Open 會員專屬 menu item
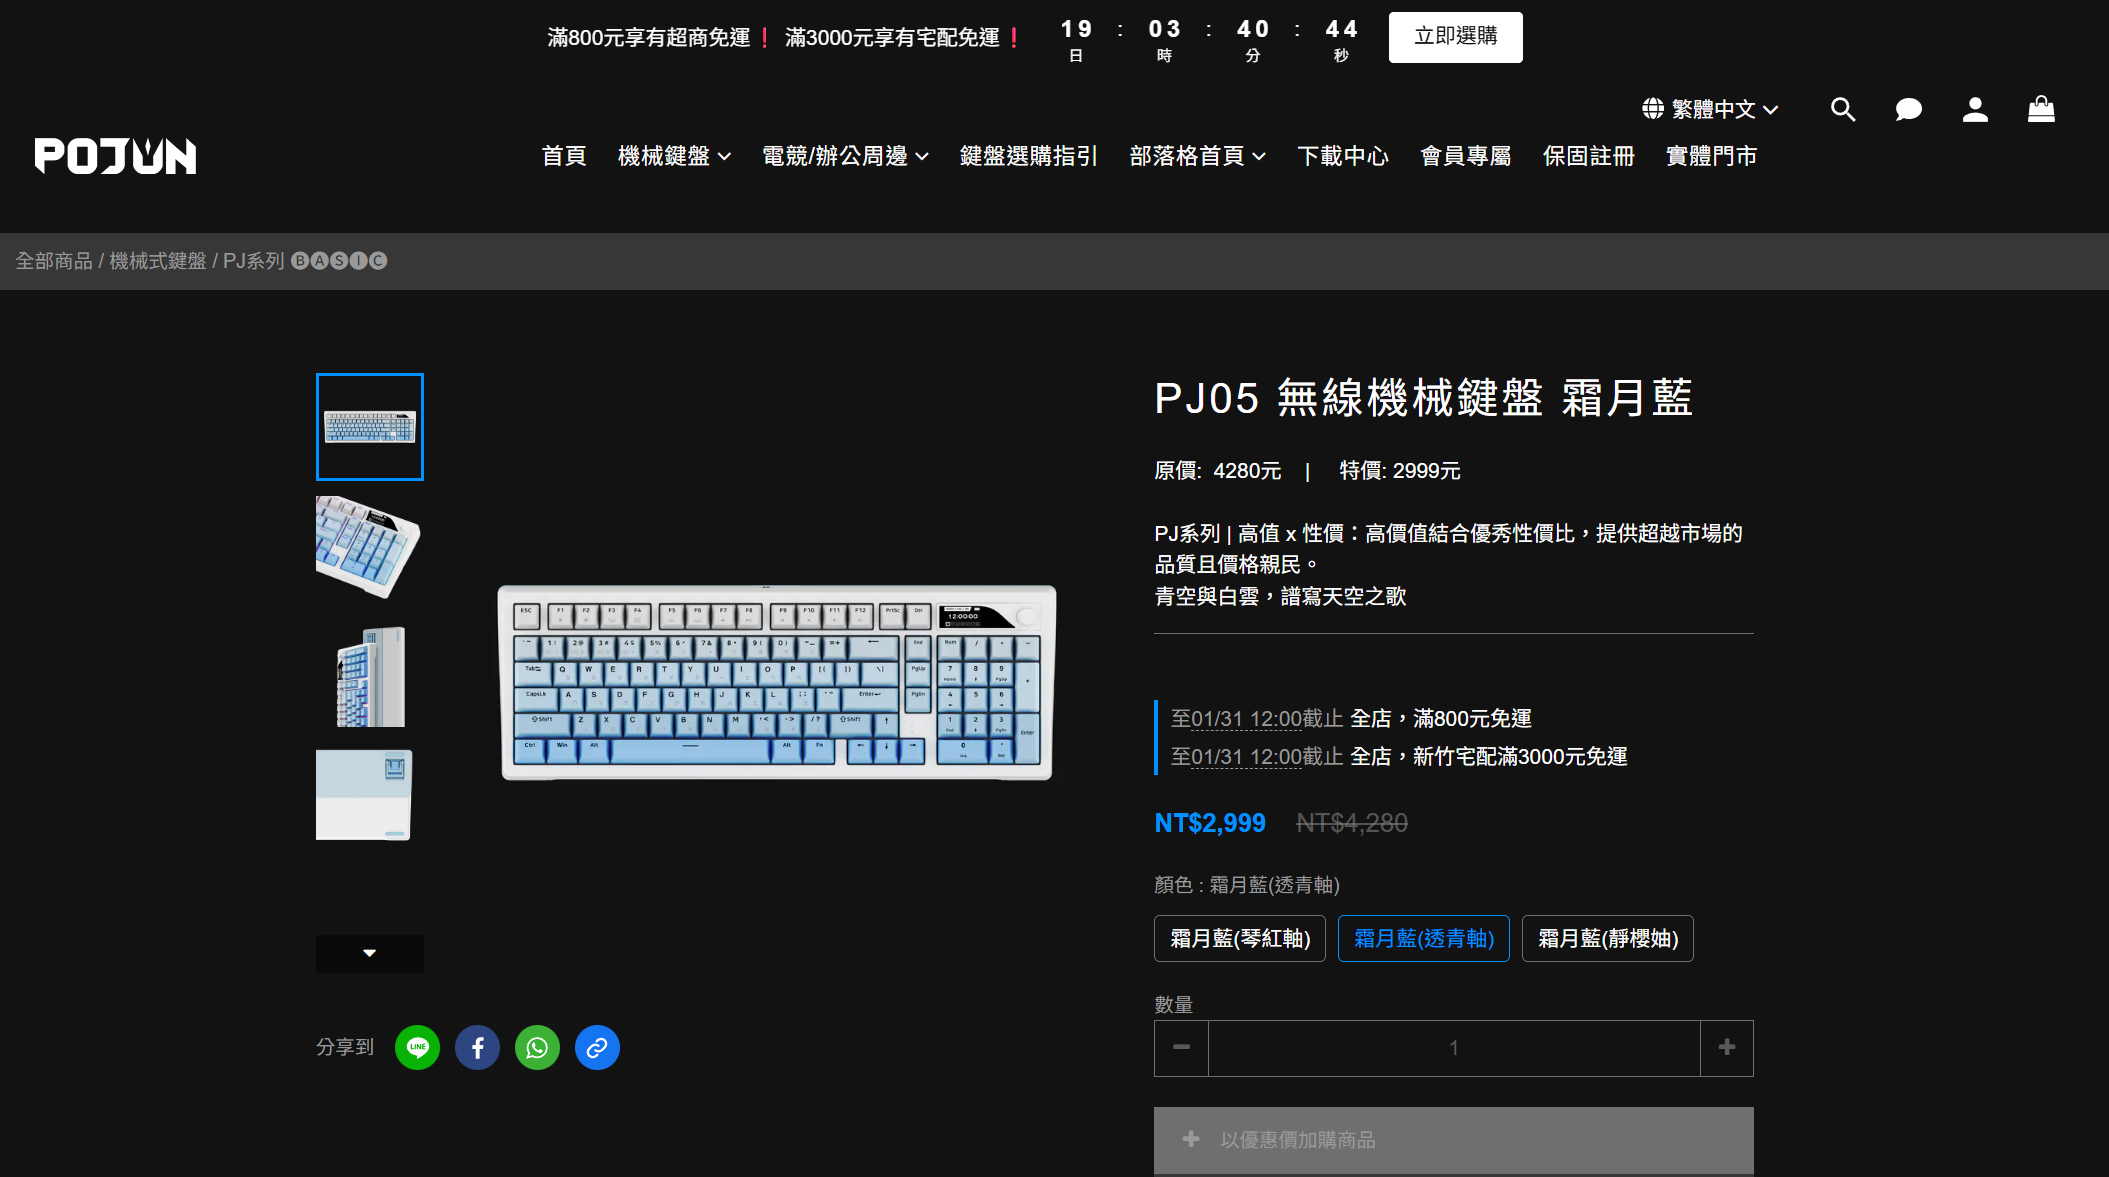The width and height of the screenshot is (2109, 1177). coord(1466,157)
